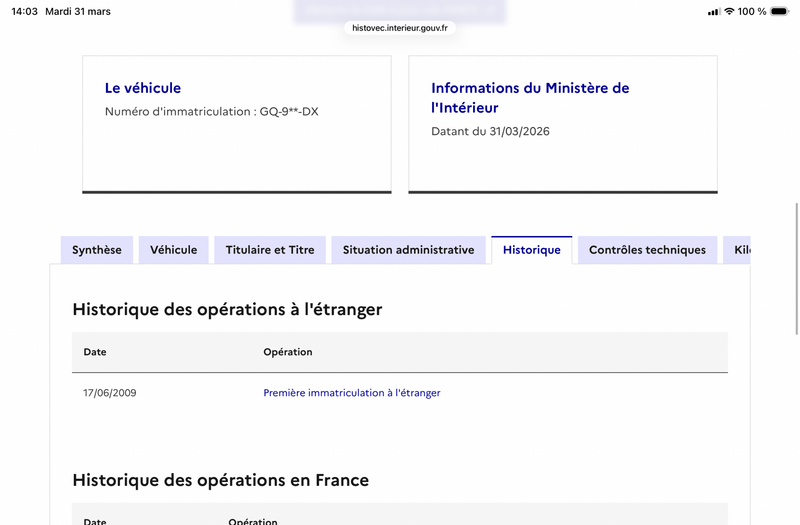Screen dimensions: 800x525
Task: Click the Historique des opérations à l'étranger heading
Action: (x=227, y=309)
